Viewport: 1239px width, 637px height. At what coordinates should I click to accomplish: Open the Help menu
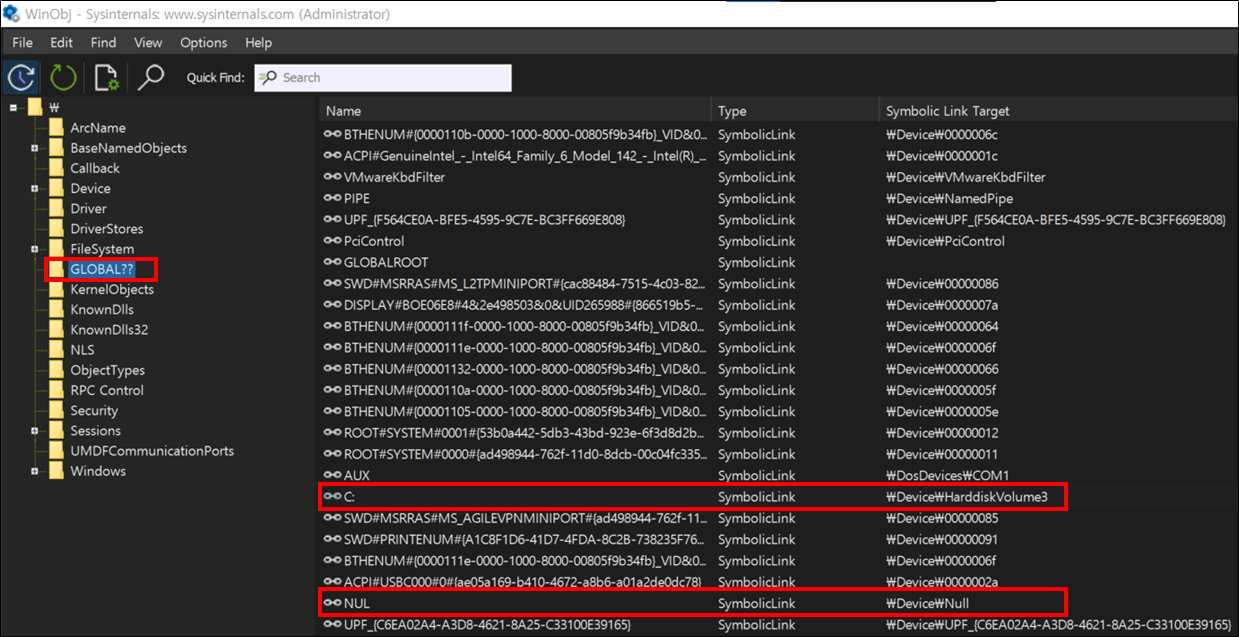tap(258, 43)
